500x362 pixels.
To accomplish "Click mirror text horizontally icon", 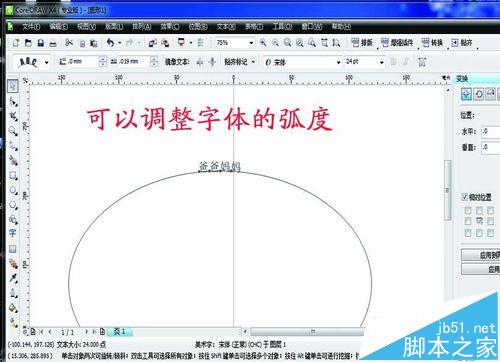I will tap(200, 62).
